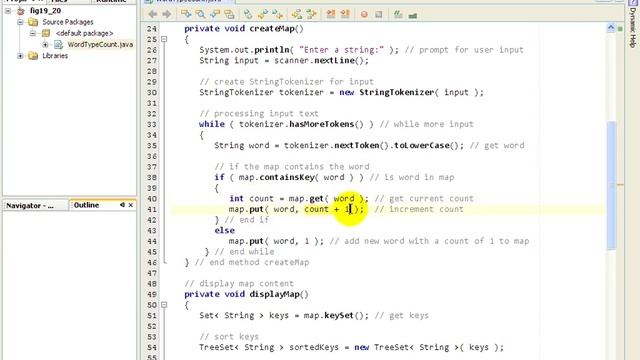
Task: Click the WordTypeCount.java file icon
Action: coord(58,44)
